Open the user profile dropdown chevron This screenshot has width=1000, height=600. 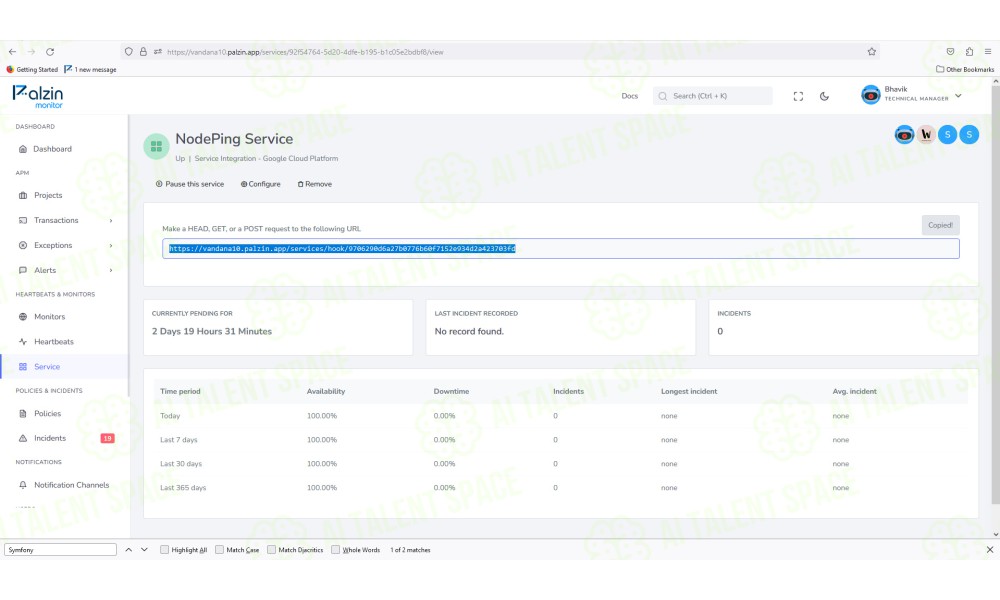pyautogui.click(x=958, y=96)
